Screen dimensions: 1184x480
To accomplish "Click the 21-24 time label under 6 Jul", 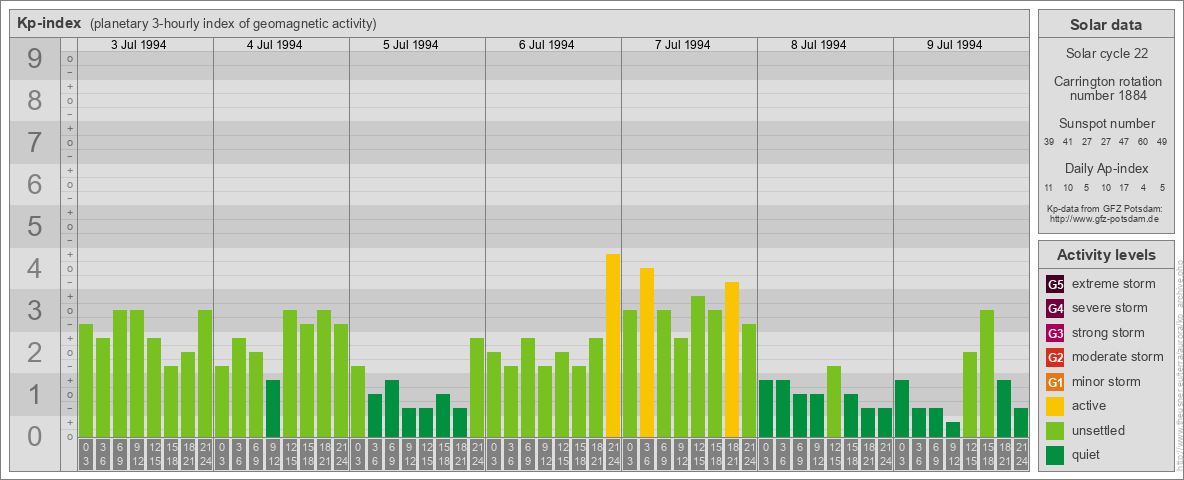I will (x=613, y=455).
